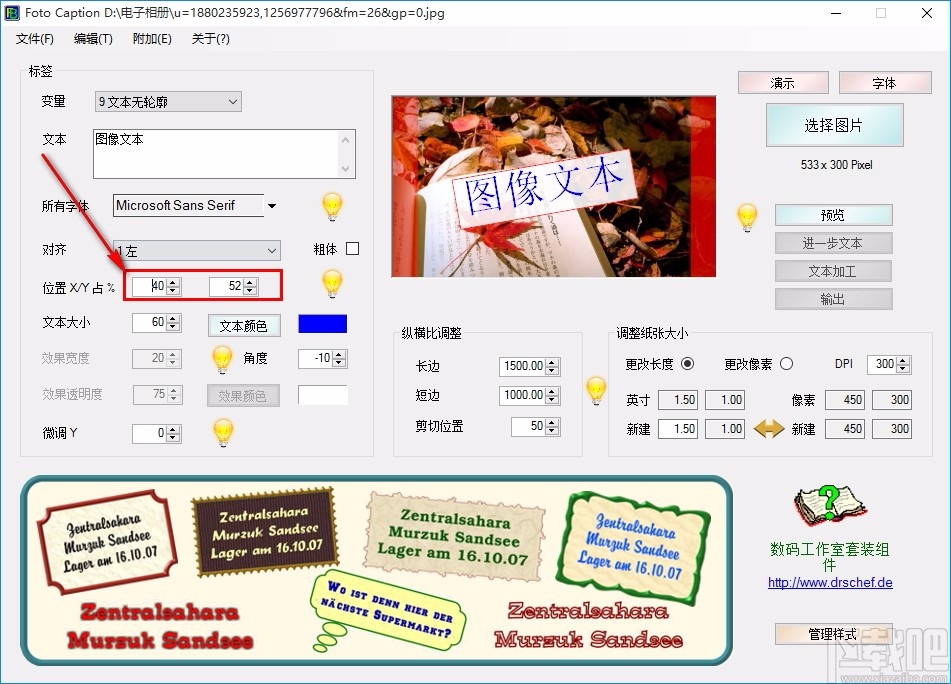Click the lightbulb hint next to the font selector
951x684 pixels.
[332, 207]
